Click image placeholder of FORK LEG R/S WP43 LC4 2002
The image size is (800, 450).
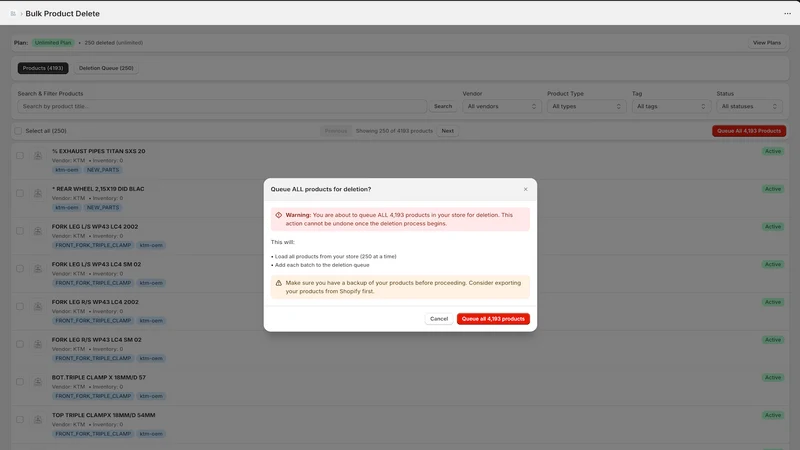[38, 307]
